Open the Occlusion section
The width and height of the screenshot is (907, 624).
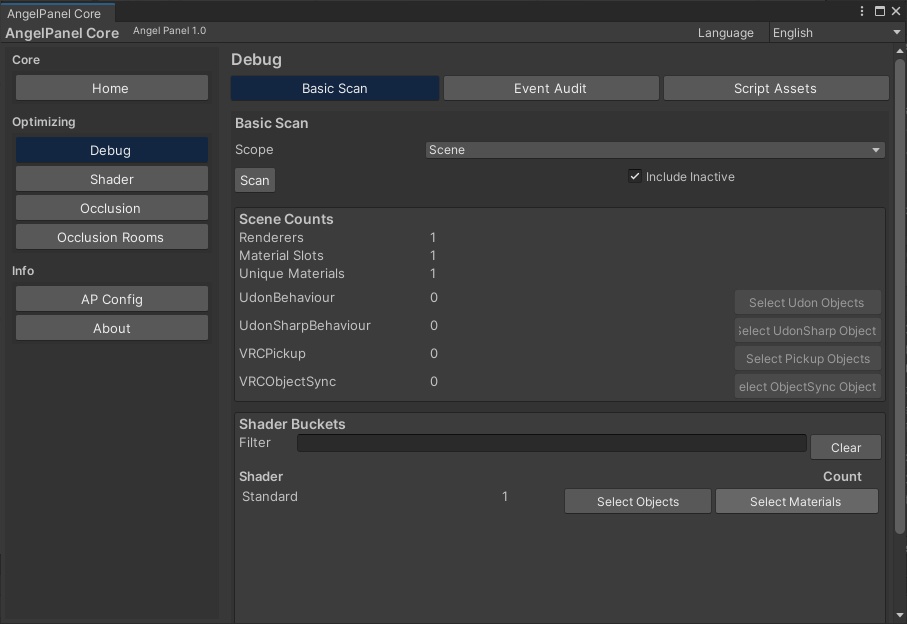[x=111, y=208]
